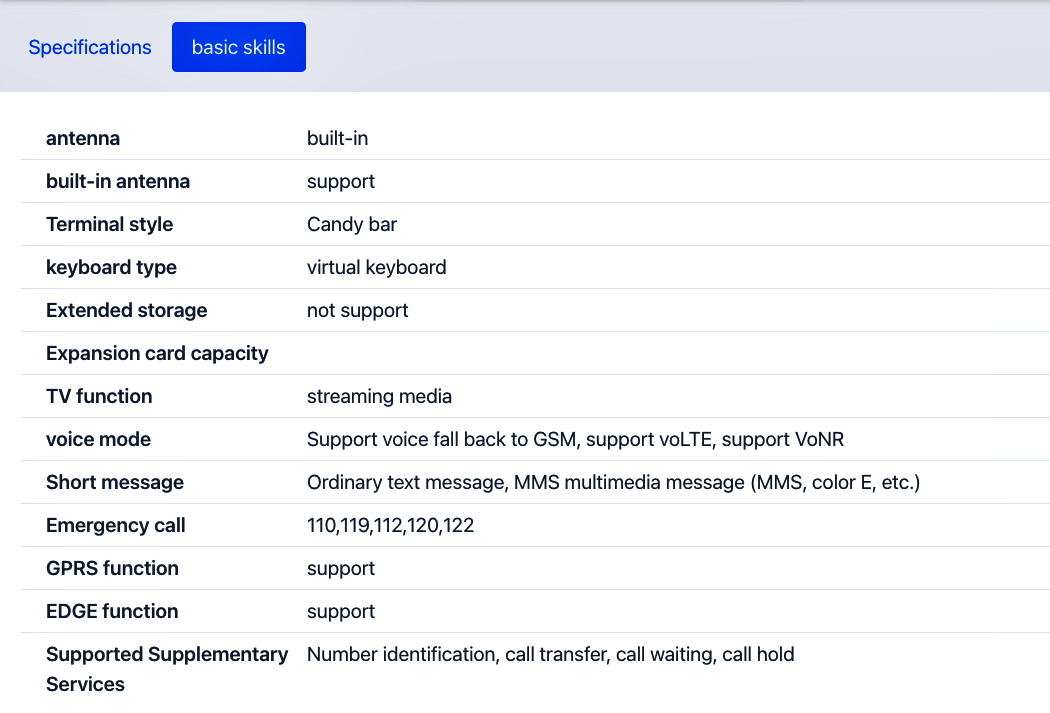Select the not support value
Screen dimensions: 1050x713
(x=358, y=310)
